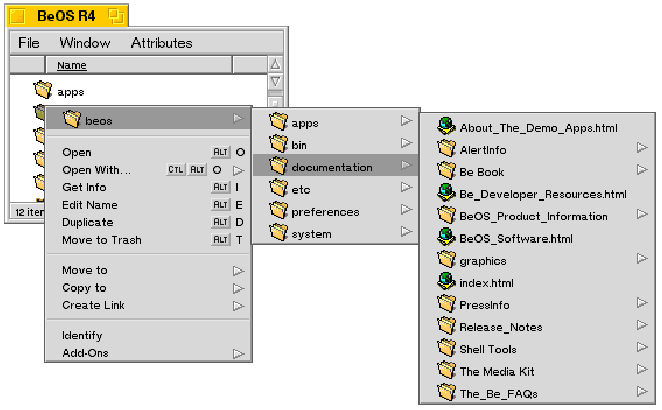
Task: Click the system folder icon
Action: [278, 233]
